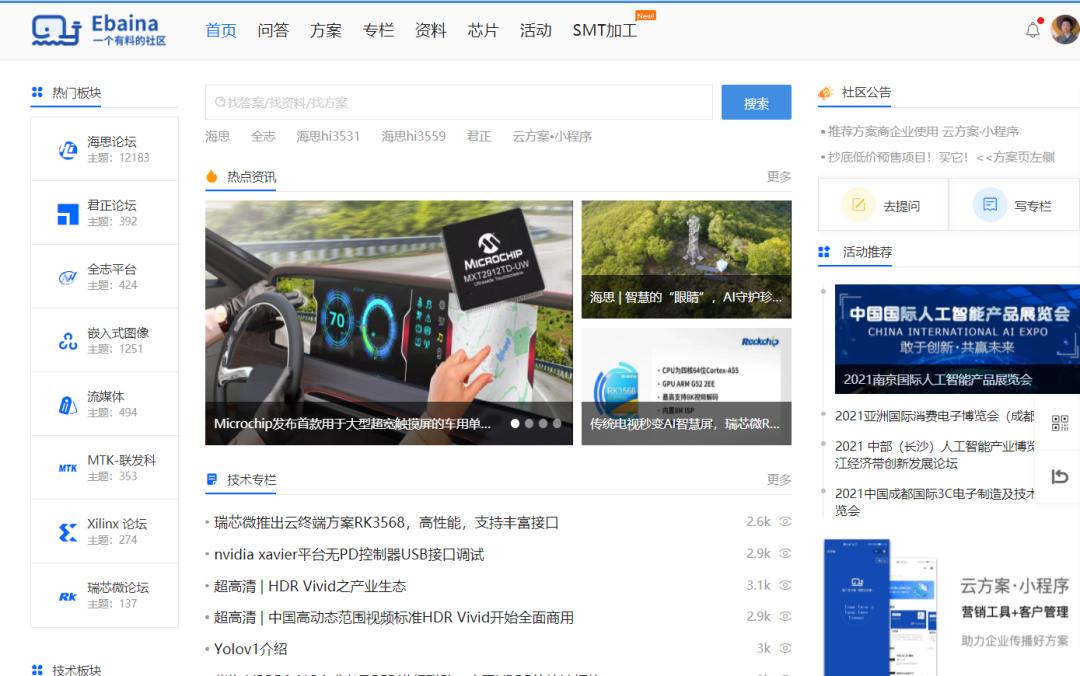Viewport: 1080px width, 676px height.
Task: Open article 中国高动态范围视频标准HDR Vivid开始全面商用
Action: (393, 617)
